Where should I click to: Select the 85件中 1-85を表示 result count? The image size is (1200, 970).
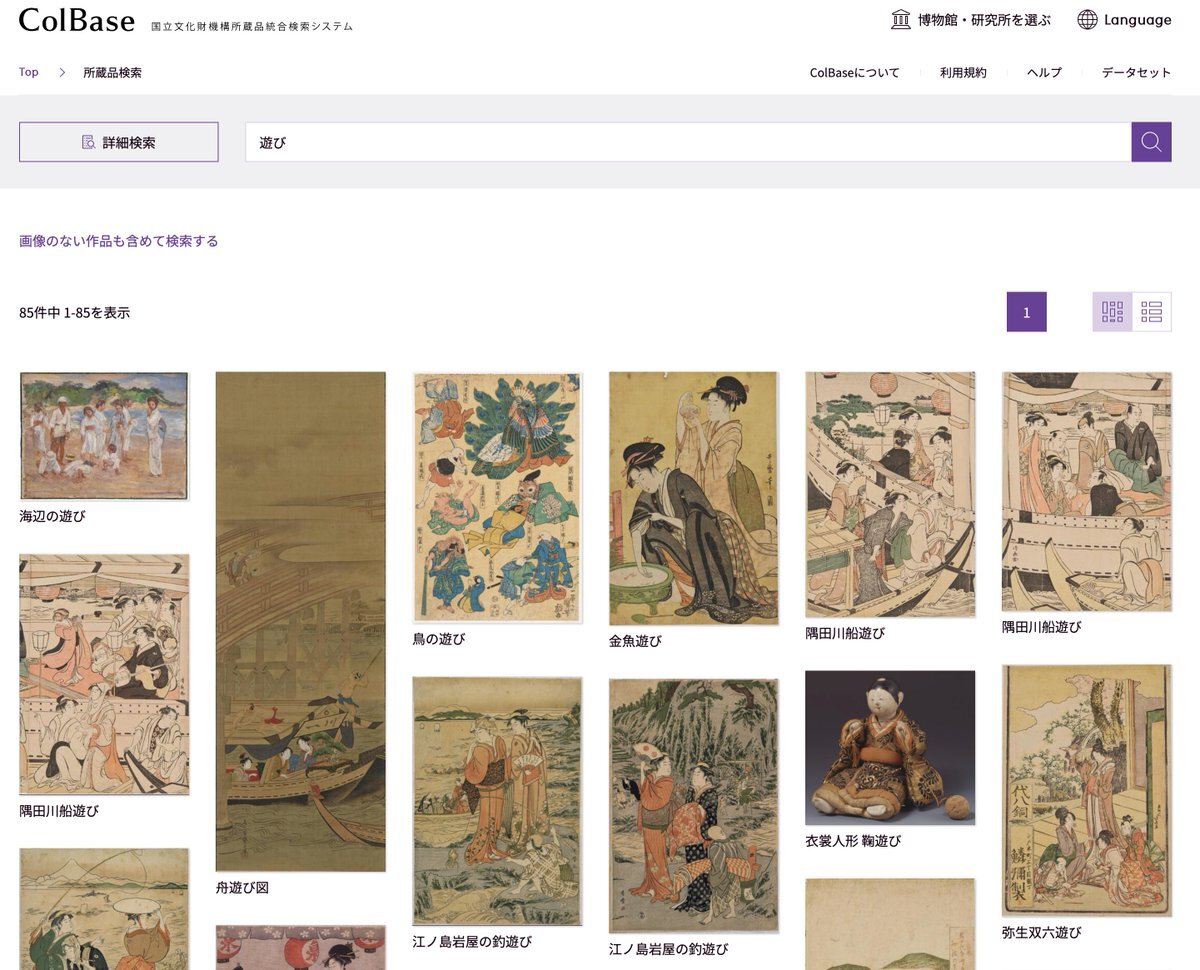pos(75,313)
